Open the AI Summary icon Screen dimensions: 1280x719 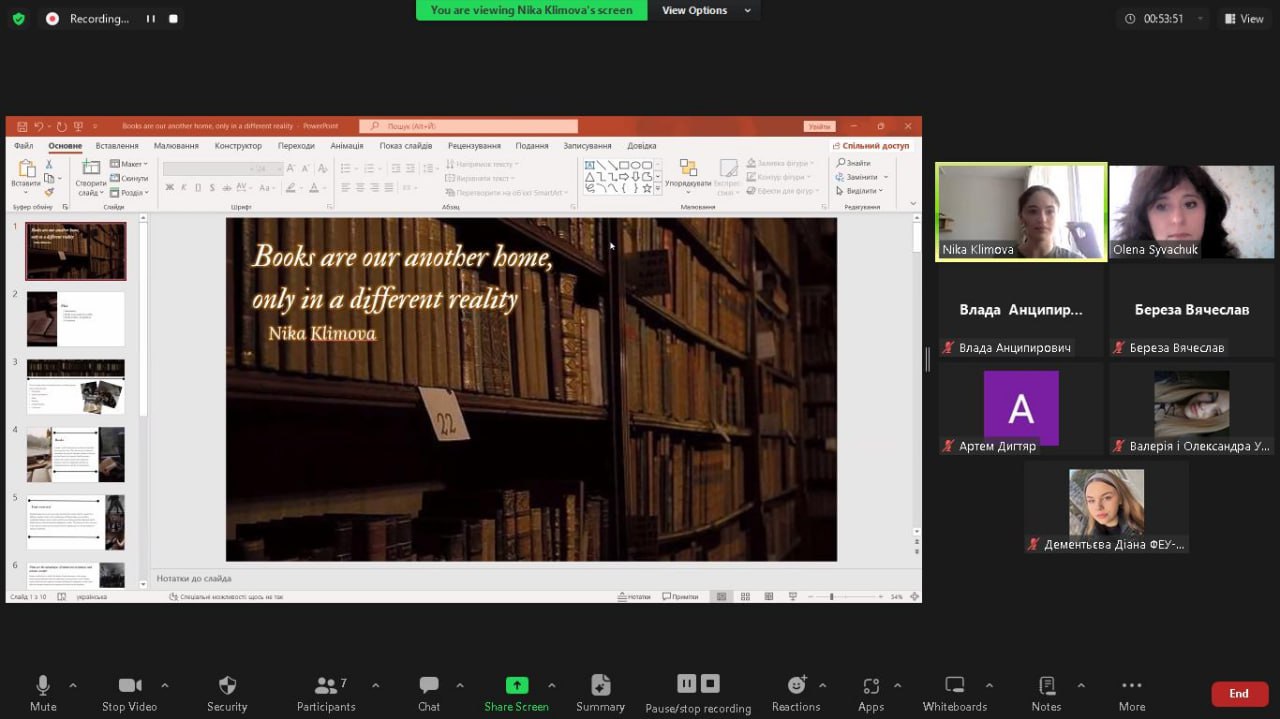[x=600, y=685]
